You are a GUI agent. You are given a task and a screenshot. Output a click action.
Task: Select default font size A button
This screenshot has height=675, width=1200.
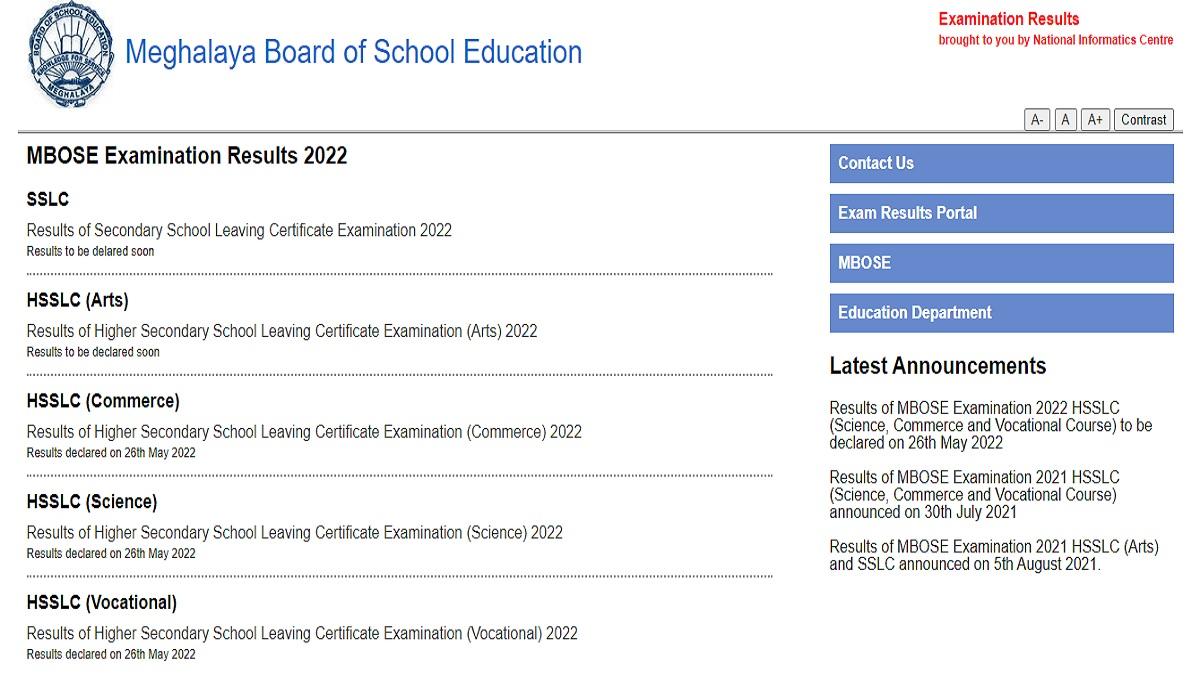coord(1064,119)
